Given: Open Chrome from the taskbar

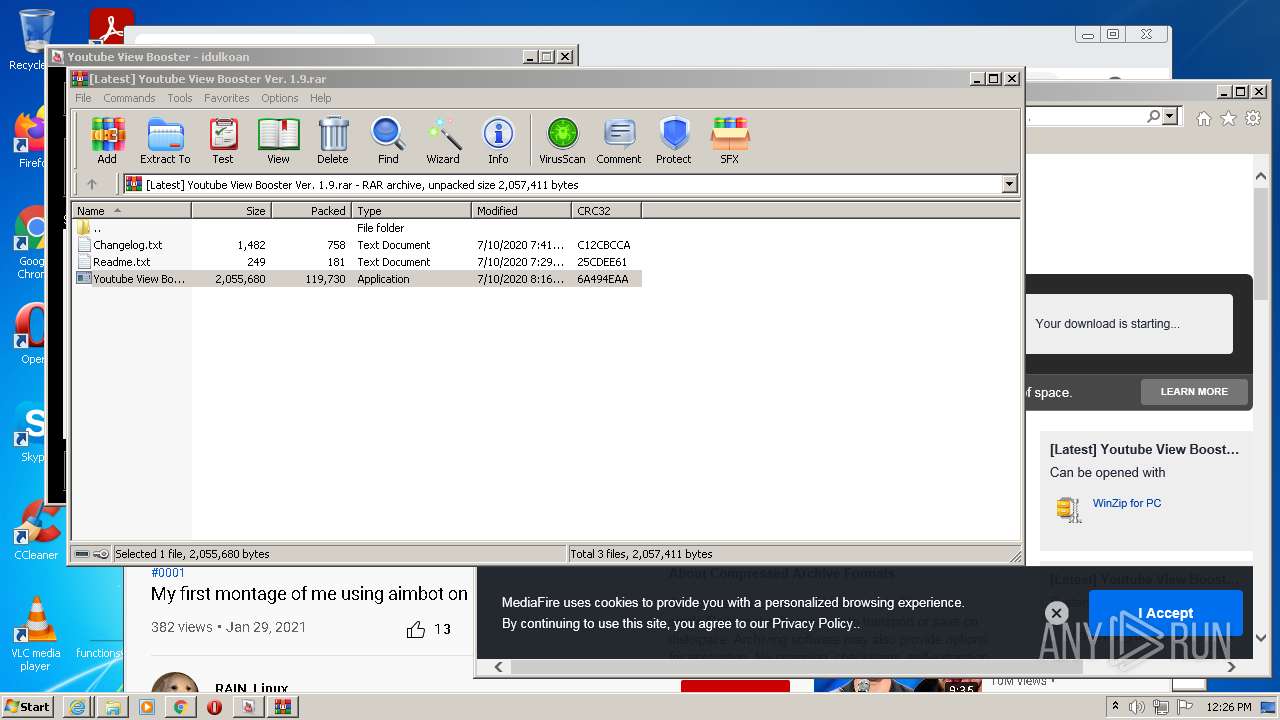Looking at the screenshot, I should tap(180, 707).
